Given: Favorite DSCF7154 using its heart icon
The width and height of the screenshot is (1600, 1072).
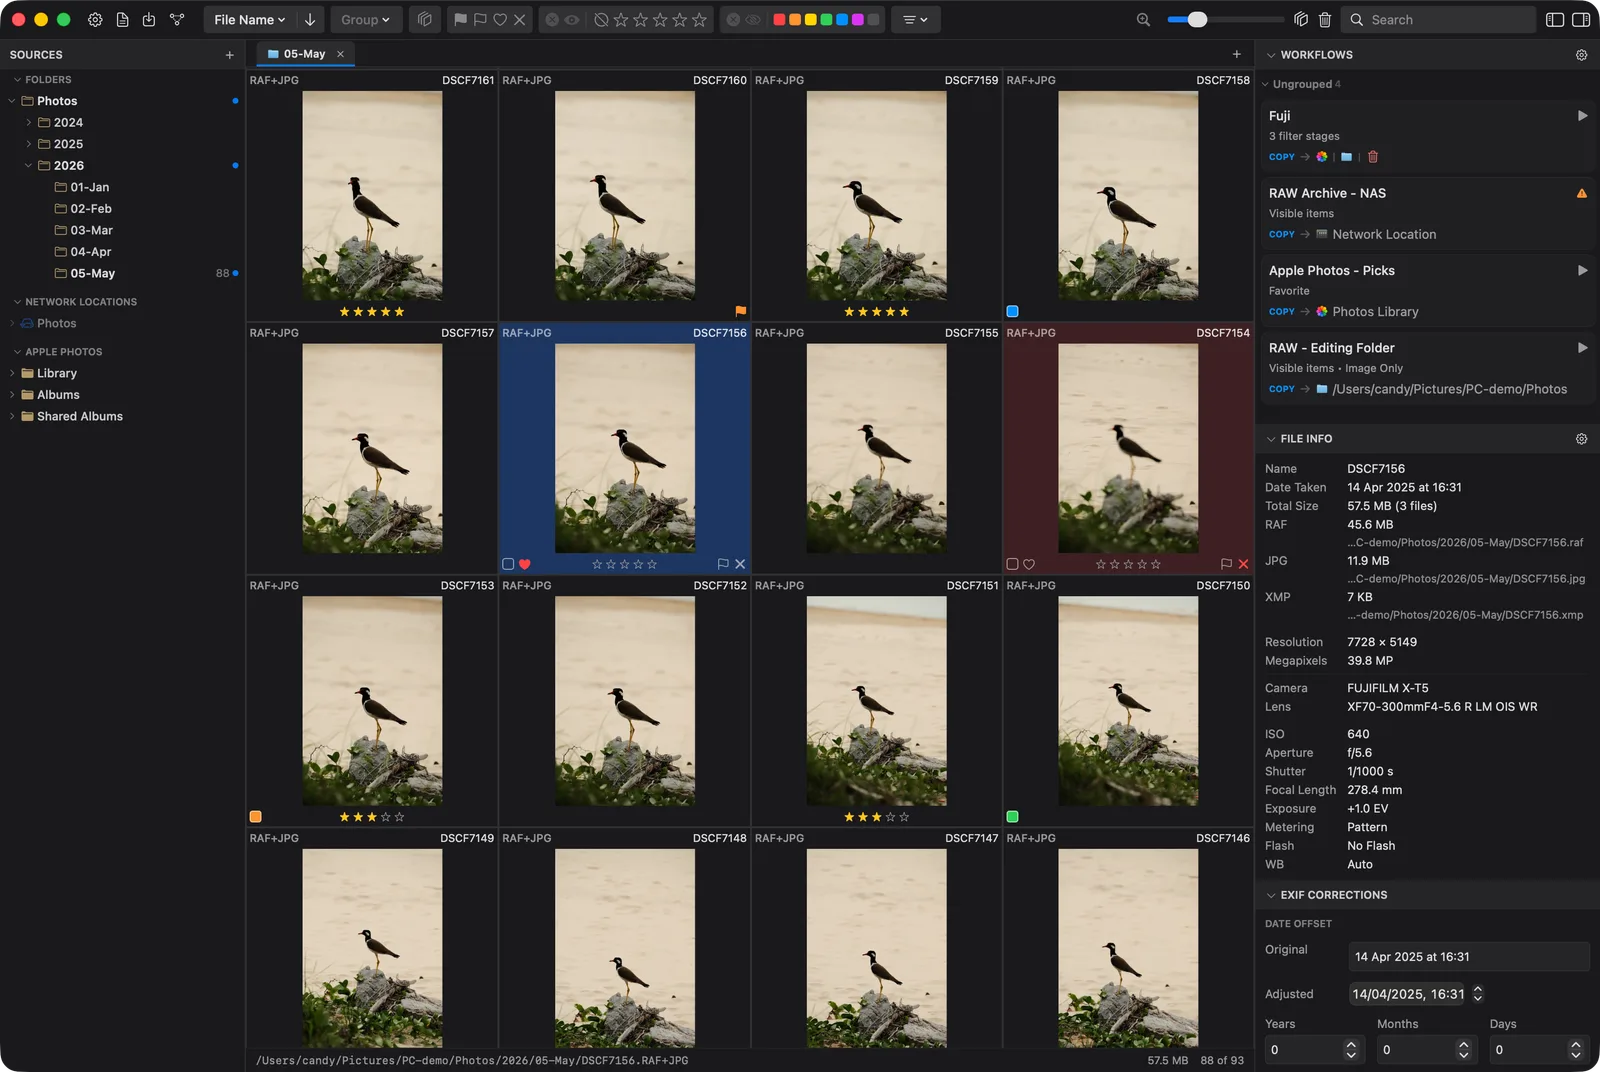Looking at the screenshot, I should [x=1029, y=564].
